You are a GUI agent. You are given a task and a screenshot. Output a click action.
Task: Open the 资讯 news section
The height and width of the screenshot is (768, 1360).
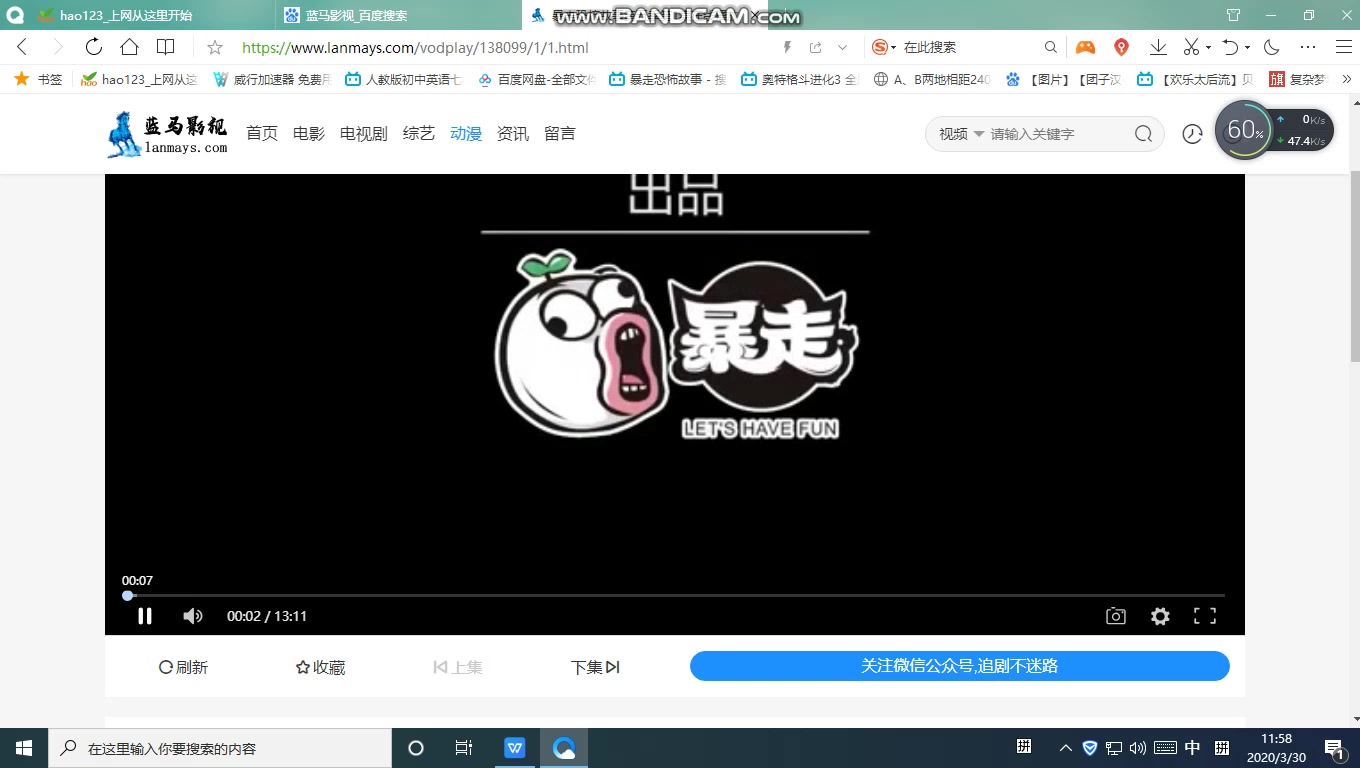[x=513, y=133]
